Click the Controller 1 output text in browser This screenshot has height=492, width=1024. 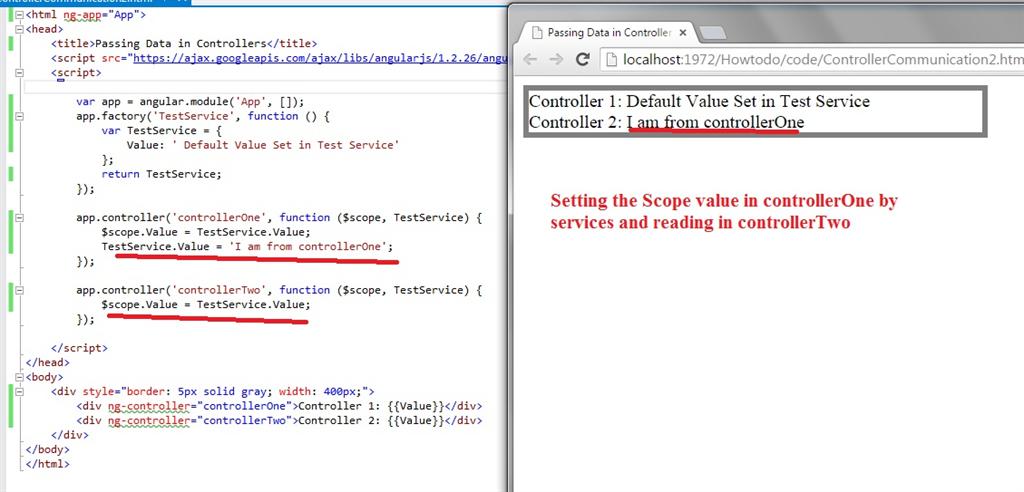tap(699, 101)
